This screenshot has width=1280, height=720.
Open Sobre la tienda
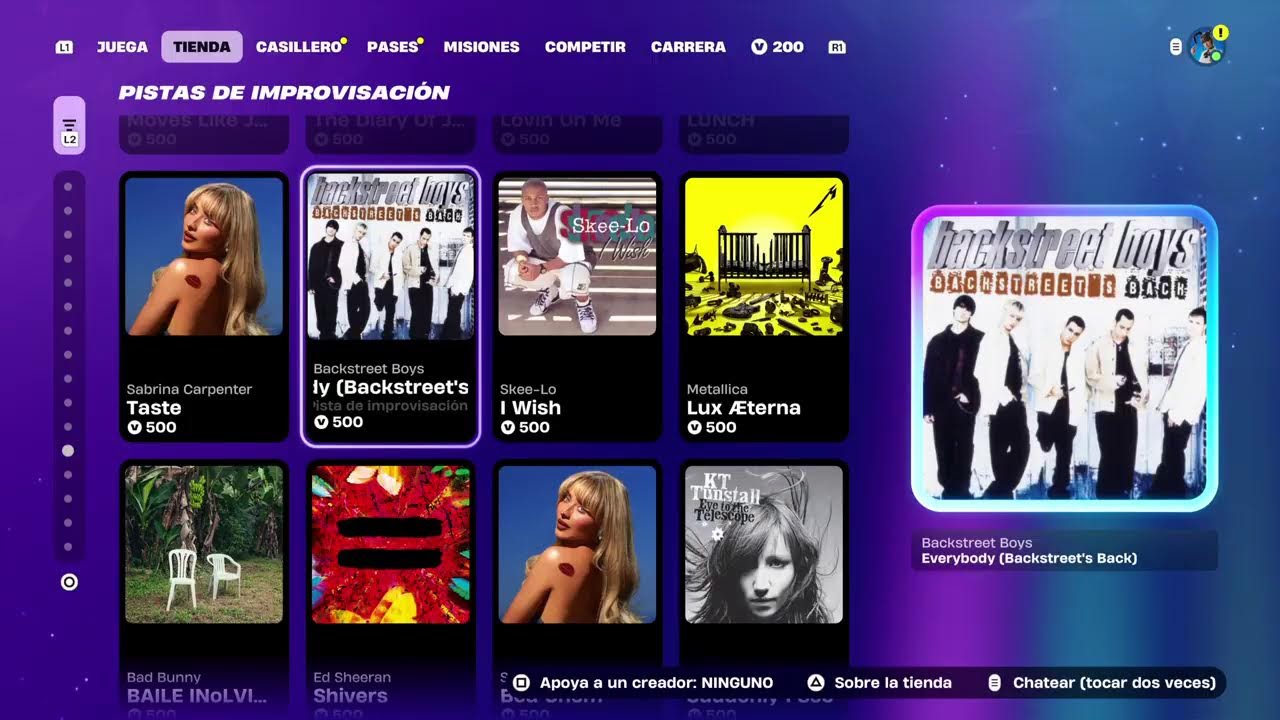(x=893, y=683)
